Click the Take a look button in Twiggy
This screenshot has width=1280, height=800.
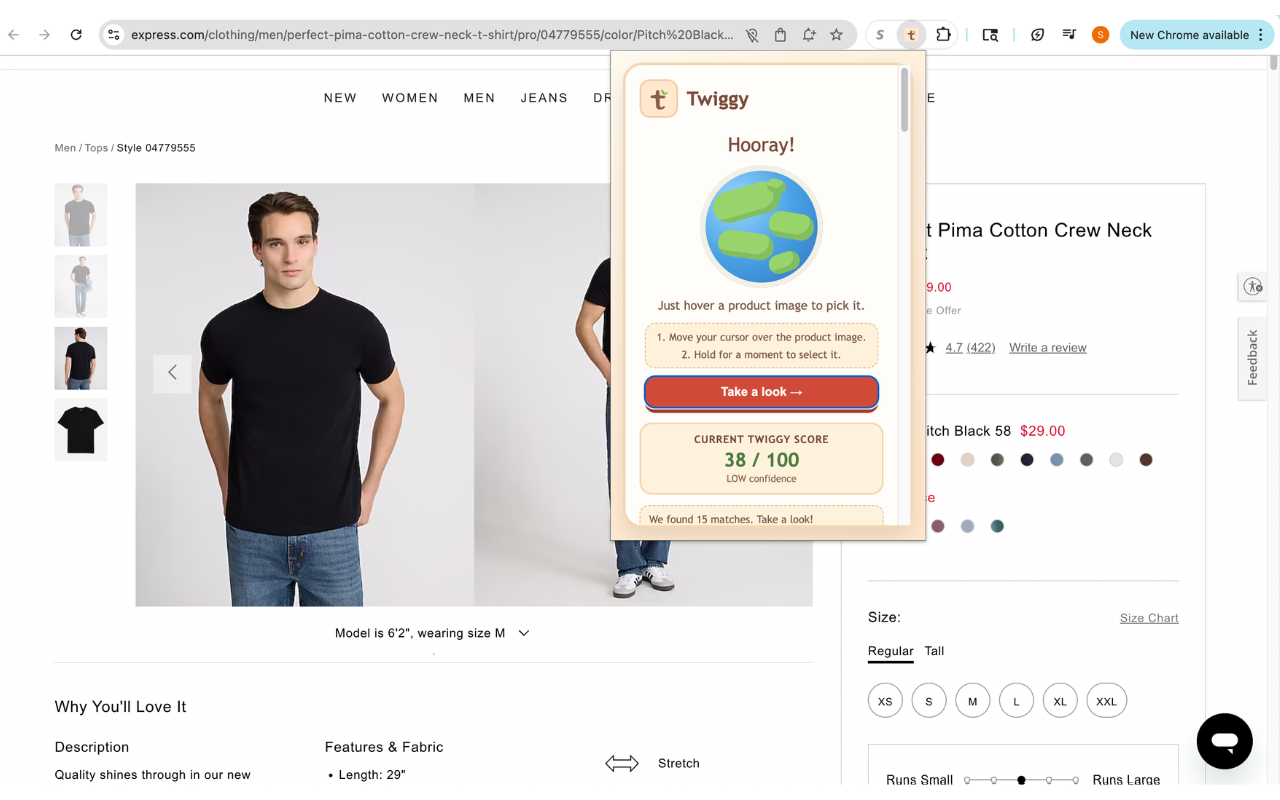pyautogui.click(x=761, y=392)
